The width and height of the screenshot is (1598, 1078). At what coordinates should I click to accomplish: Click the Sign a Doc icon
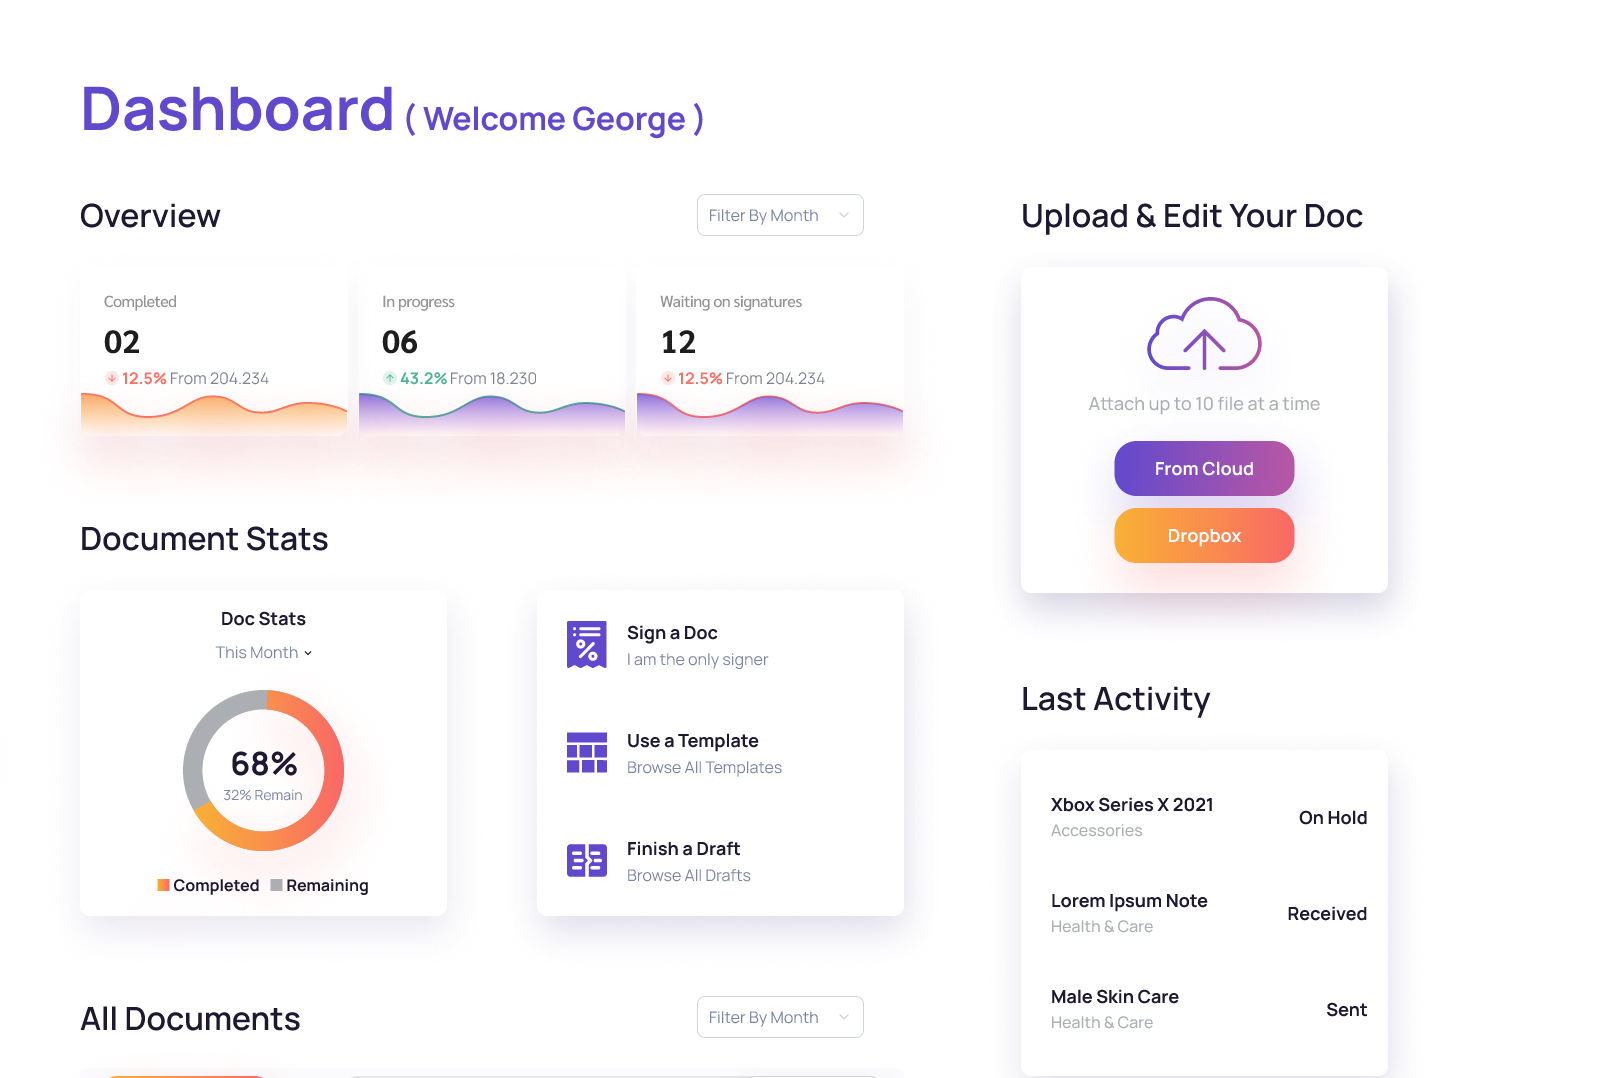click(586, 645)
